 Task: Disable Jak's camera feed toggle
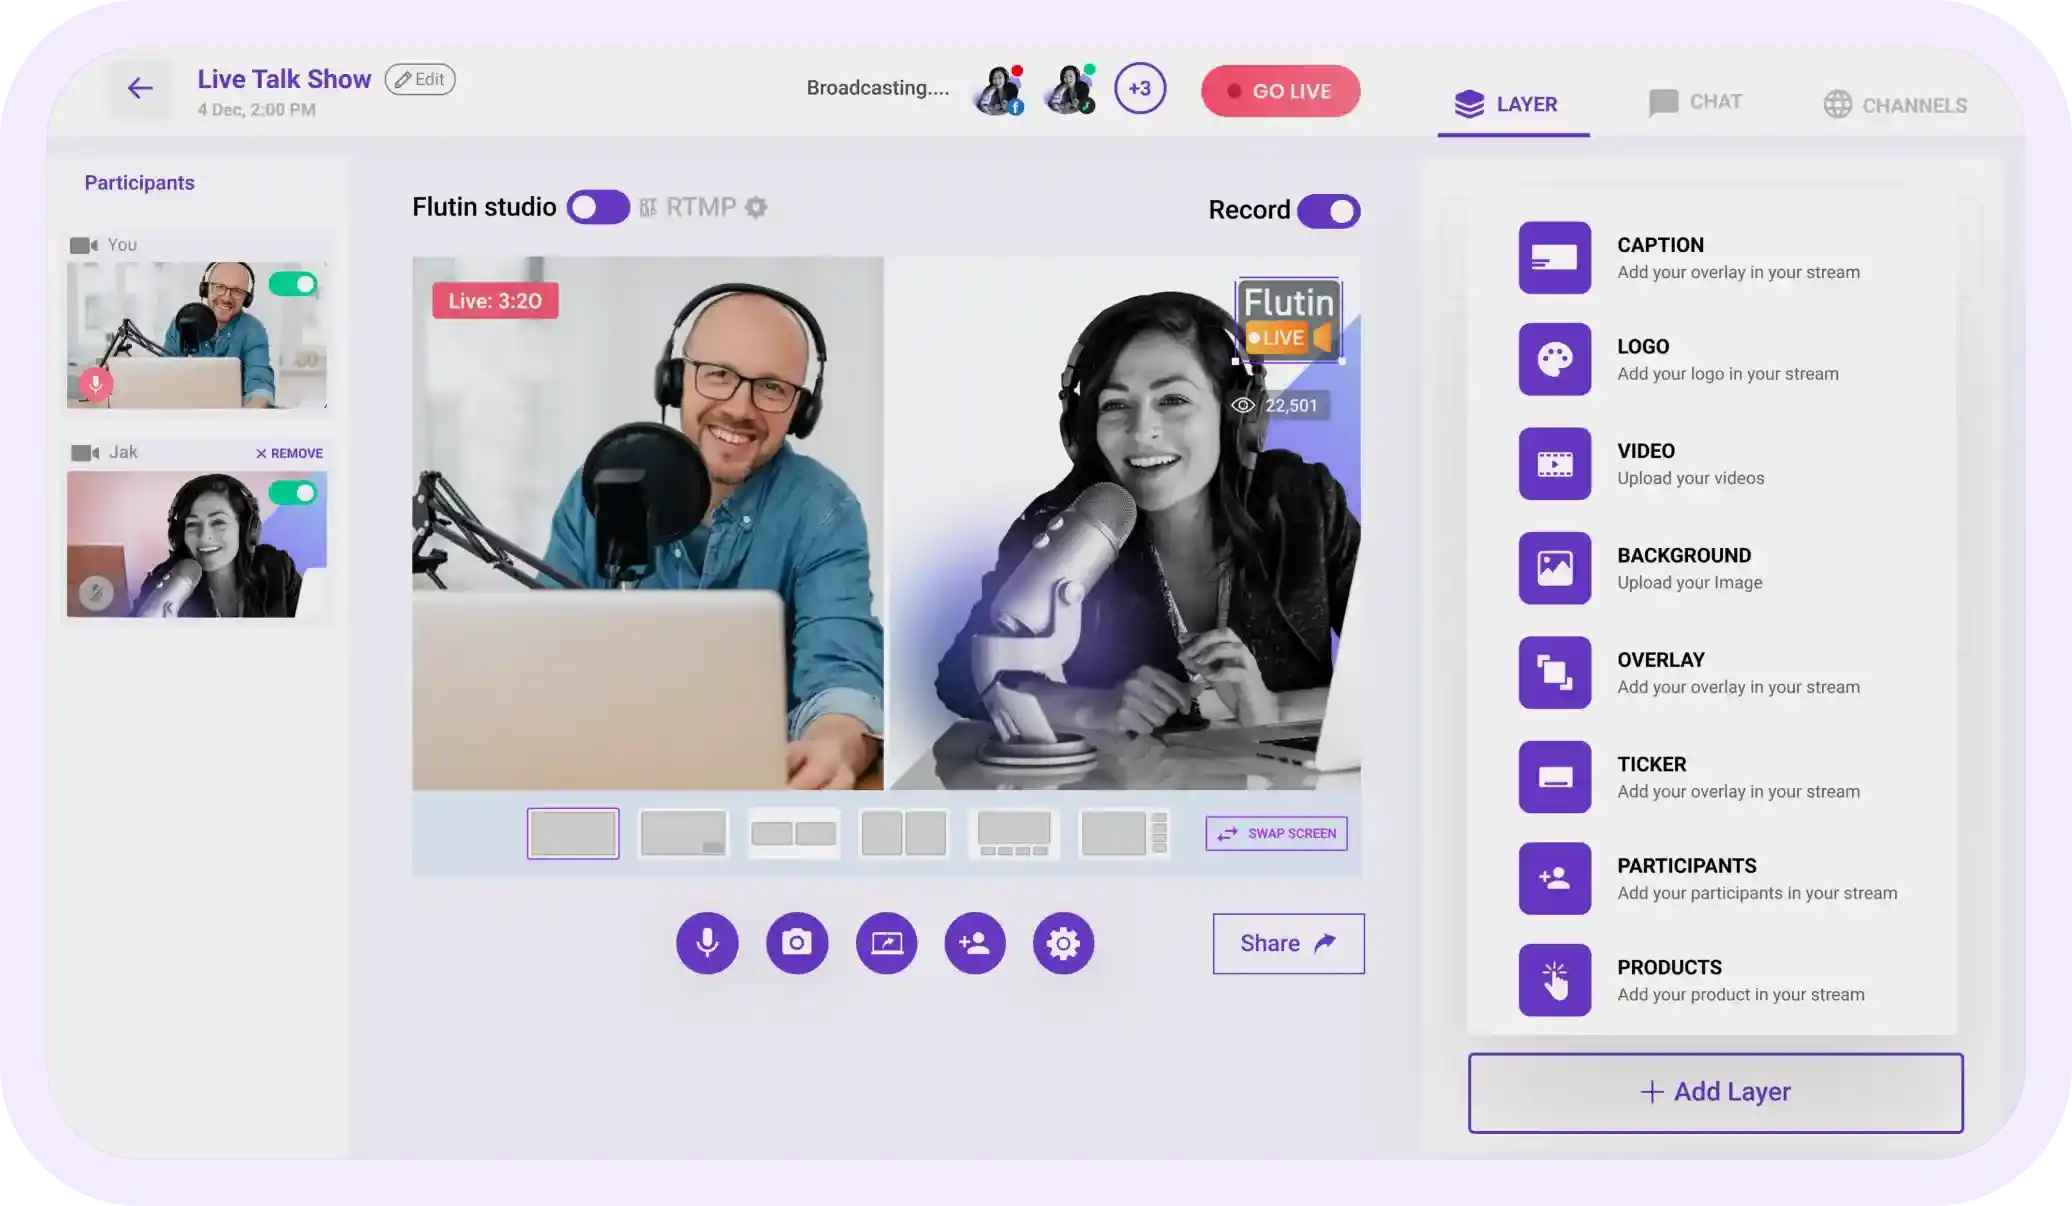[x=293, y=493]
